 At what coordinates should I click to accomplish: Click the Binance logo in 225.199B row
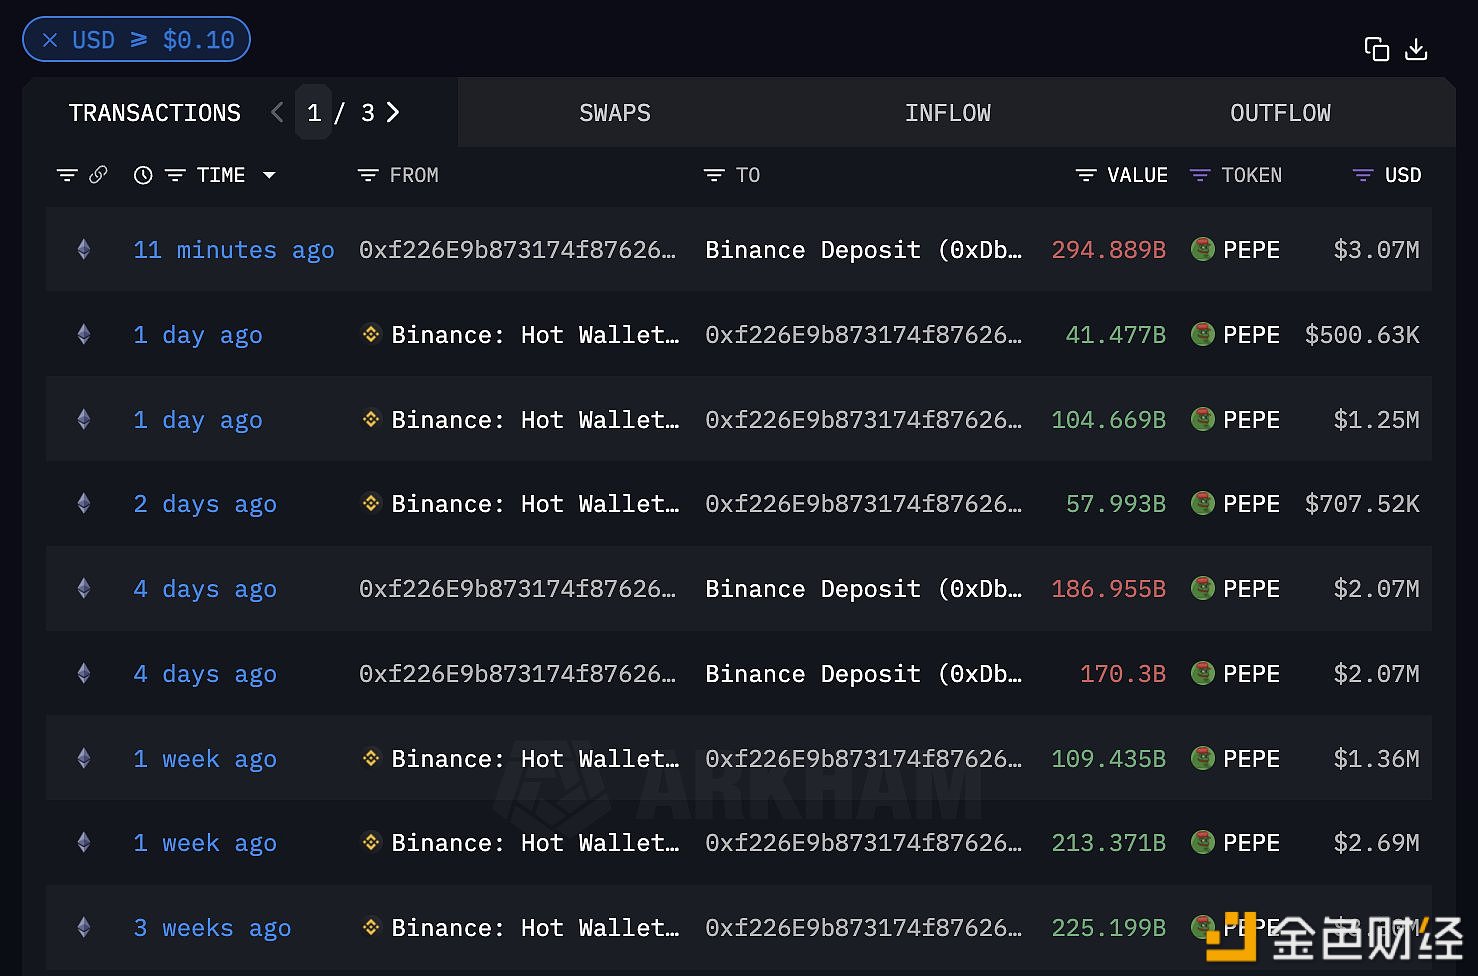pyautogui.click(x=371, y=927)
